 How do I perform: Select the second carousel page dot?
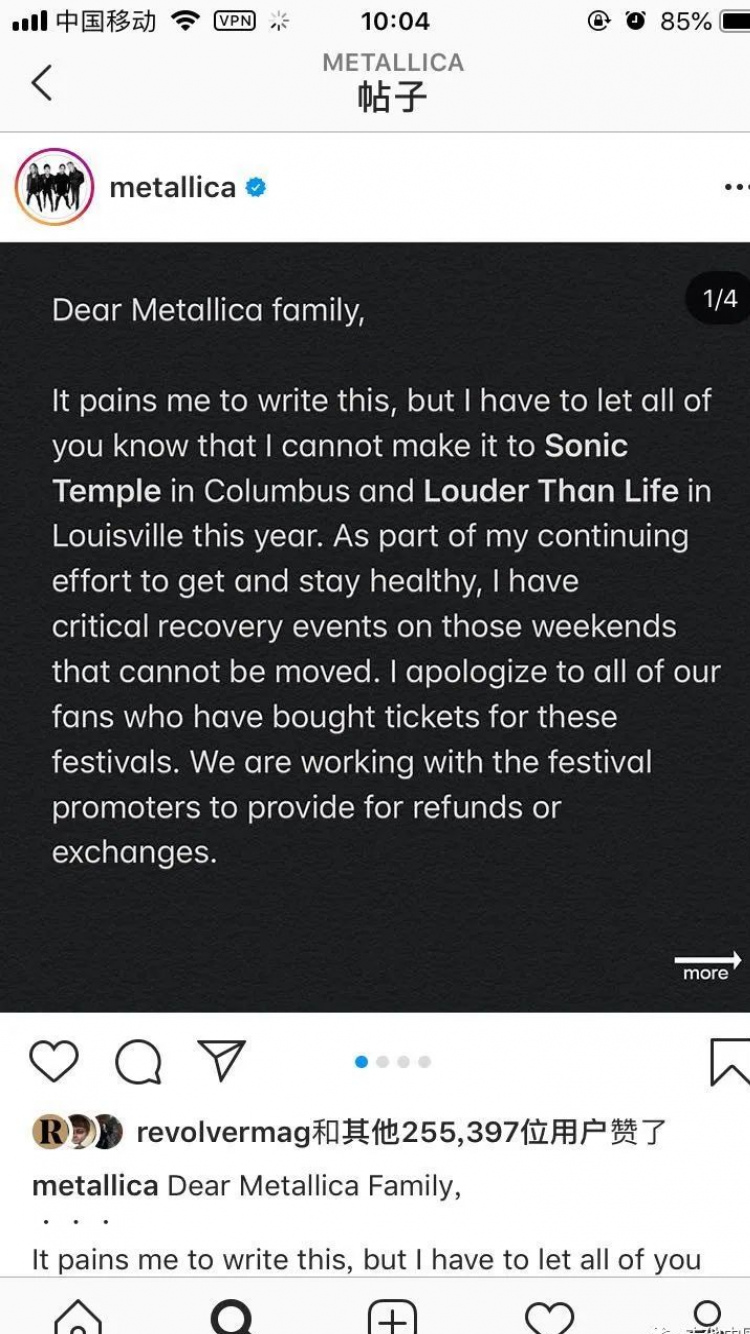(383, 1062)
